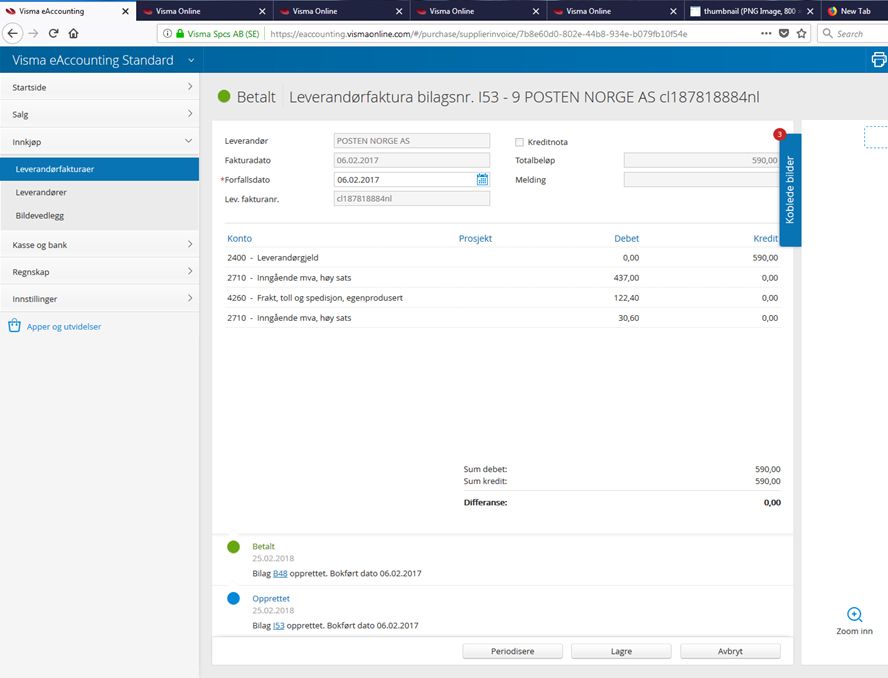Click the browser forward arrow
The height and width of the screenshot is (678, 888).
33,33
